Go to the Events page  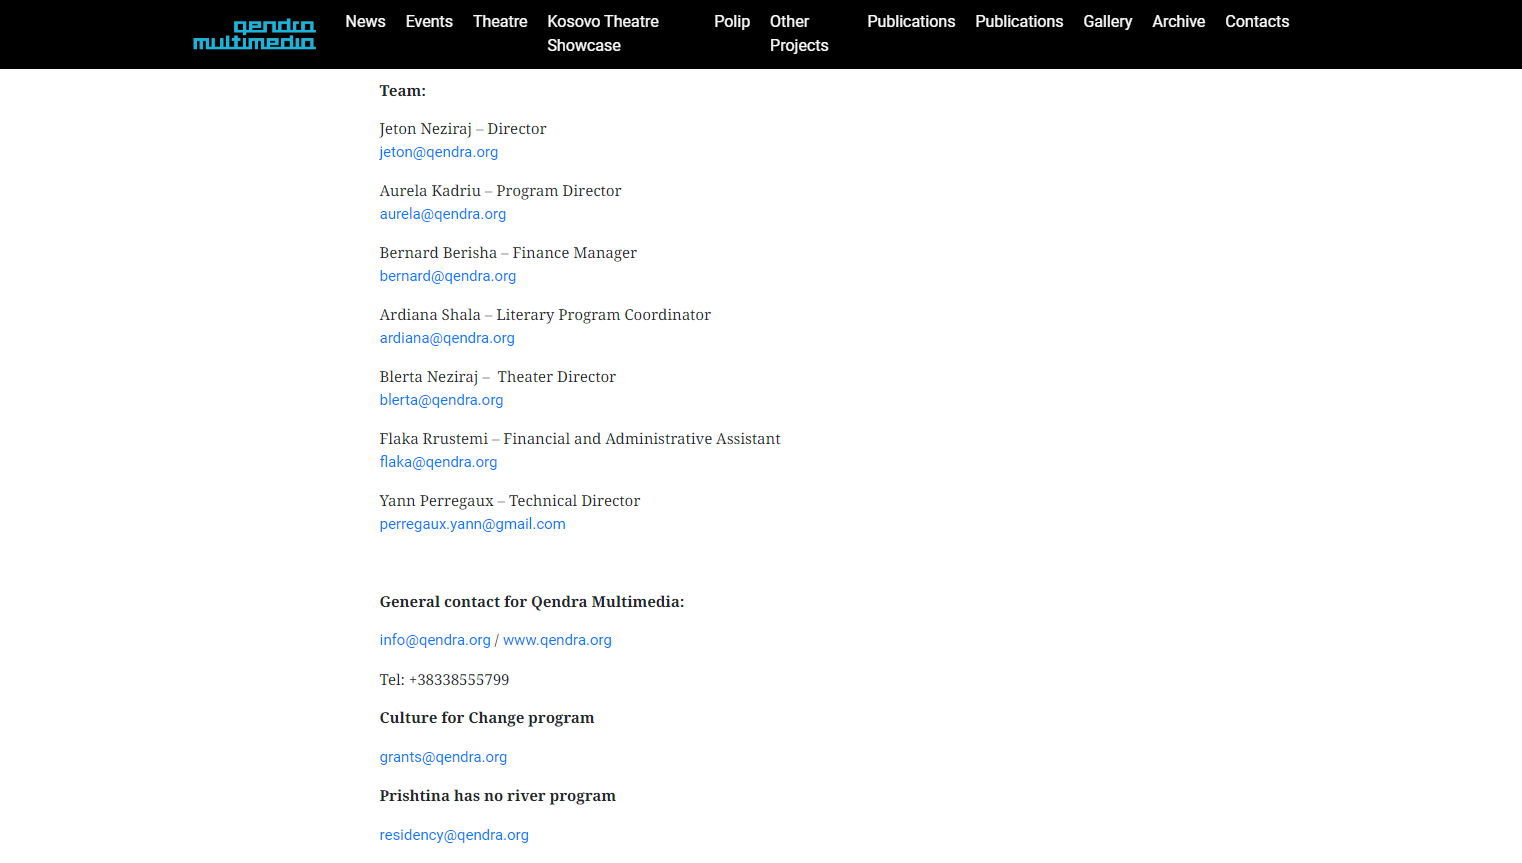click(x=429, y=22)
